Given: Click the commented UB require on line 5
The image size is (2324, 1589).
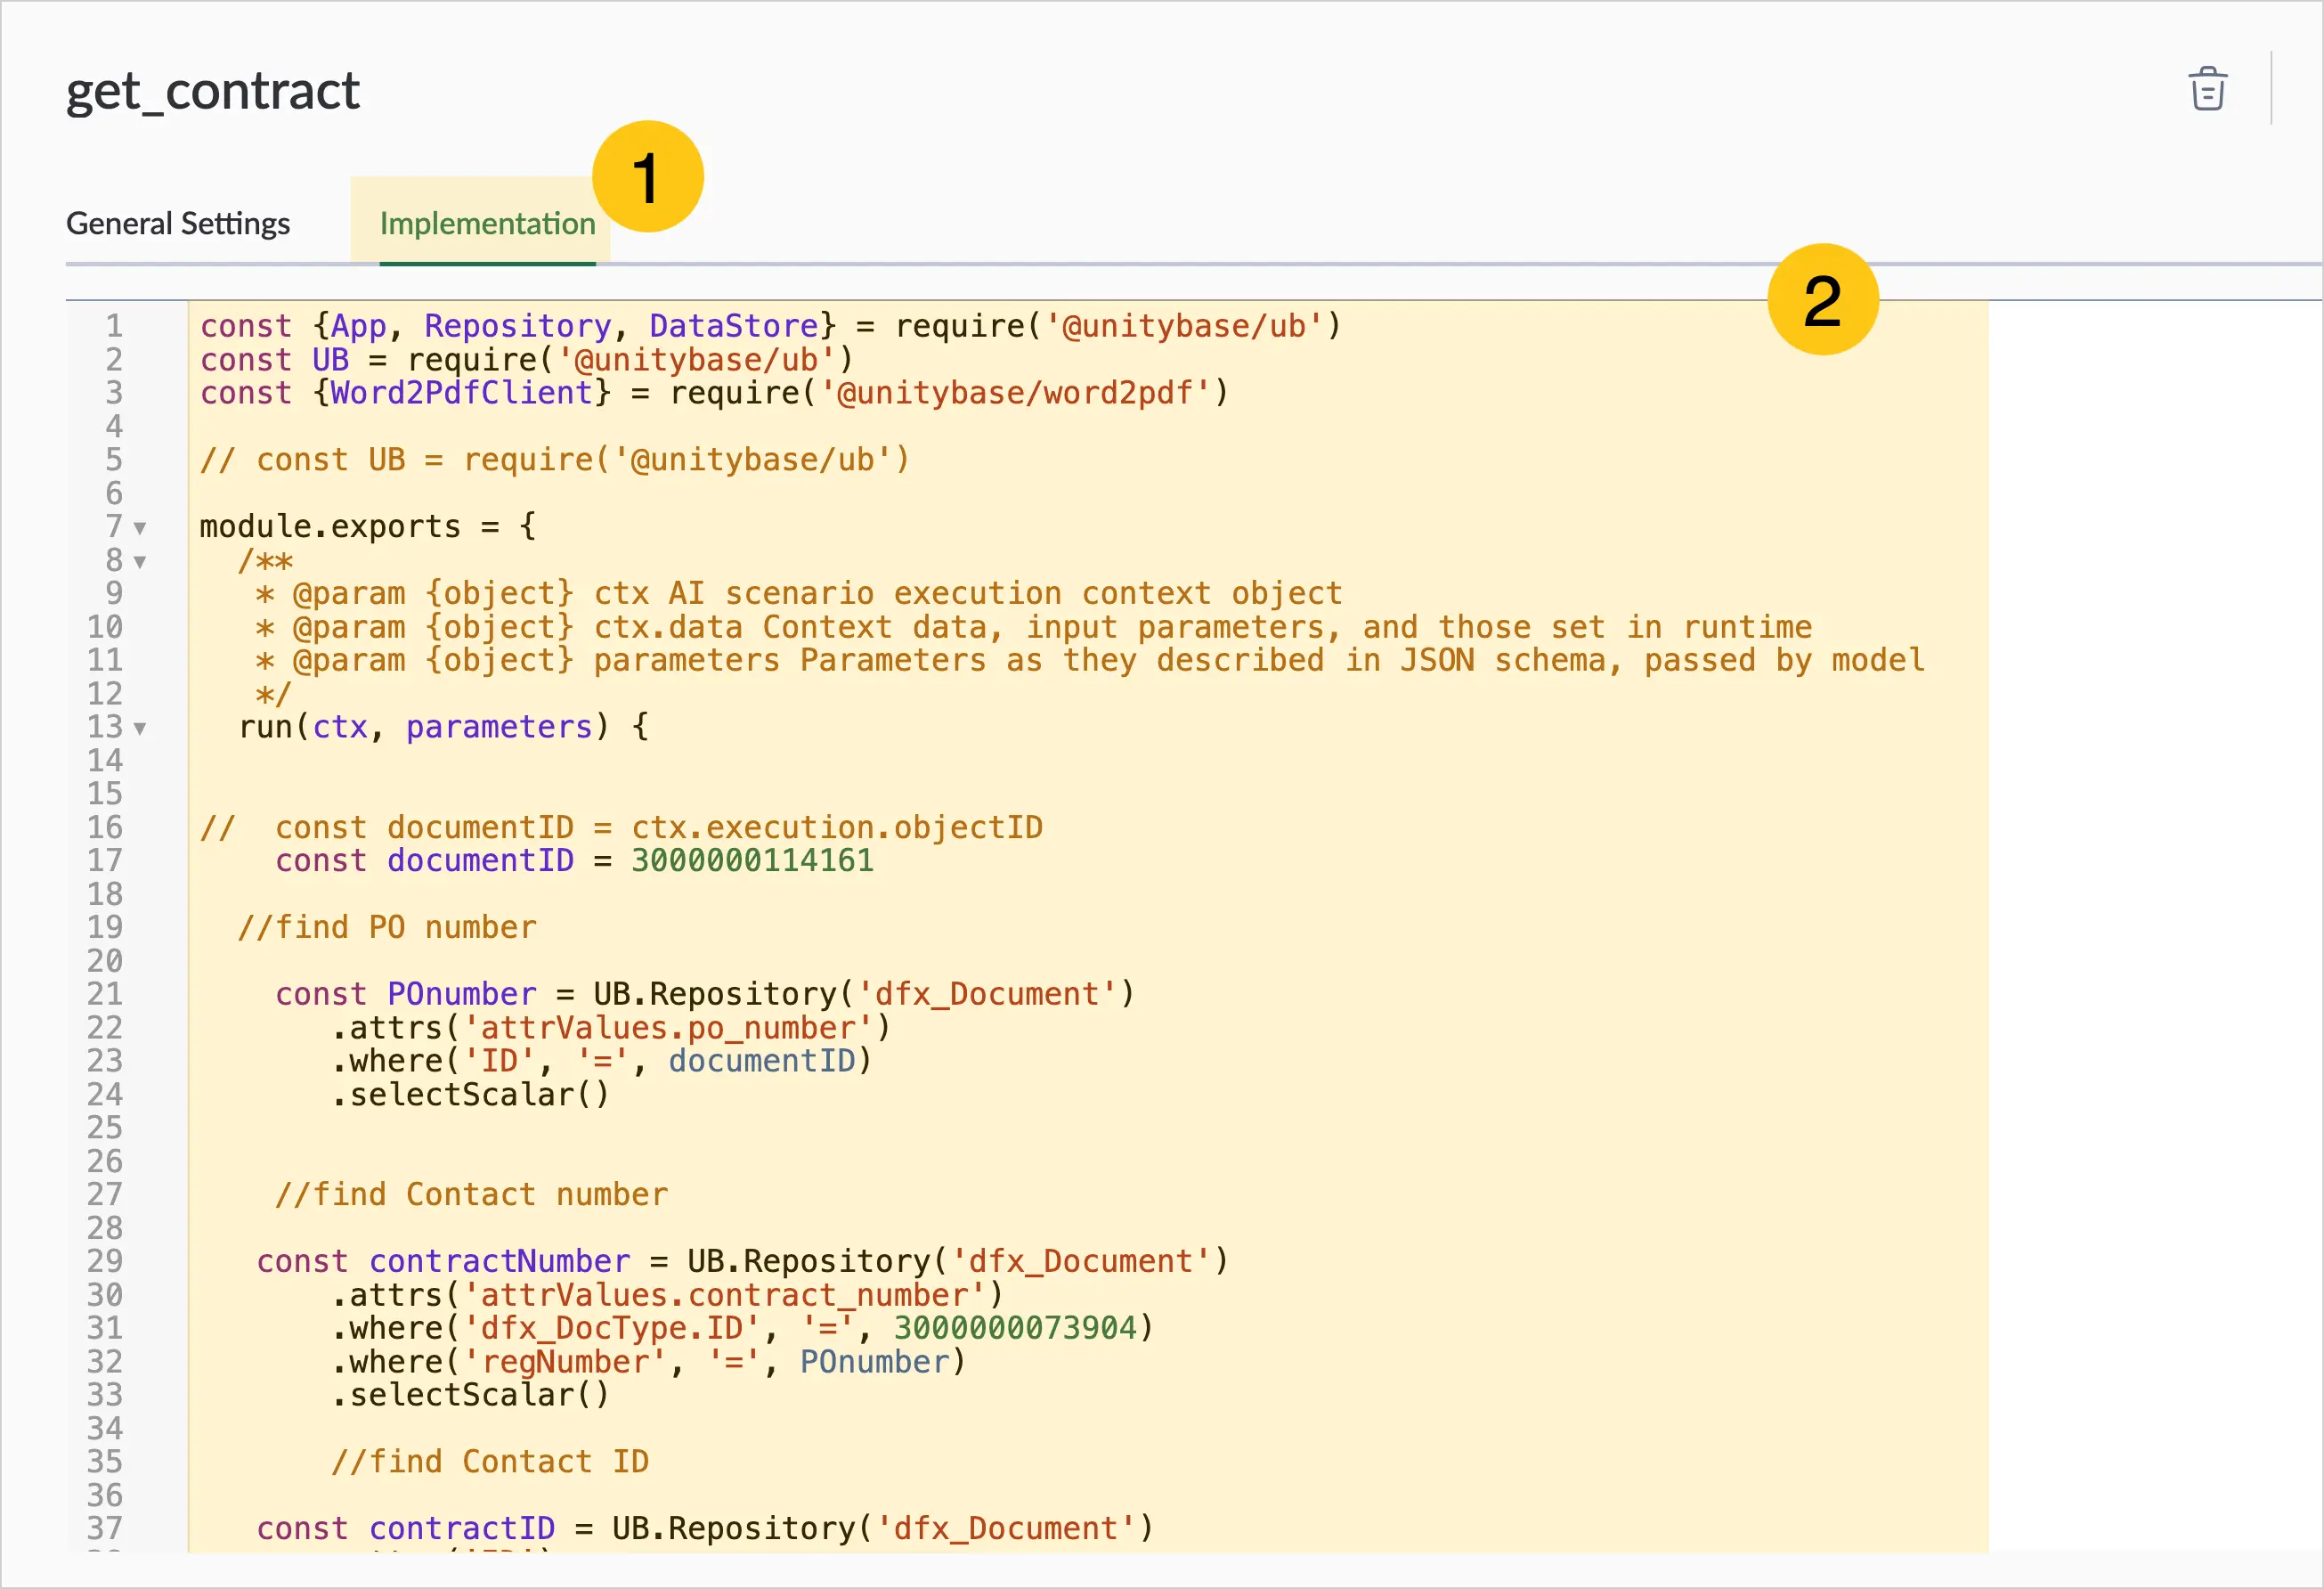Looking at the screenshot, I should [554, 460].
